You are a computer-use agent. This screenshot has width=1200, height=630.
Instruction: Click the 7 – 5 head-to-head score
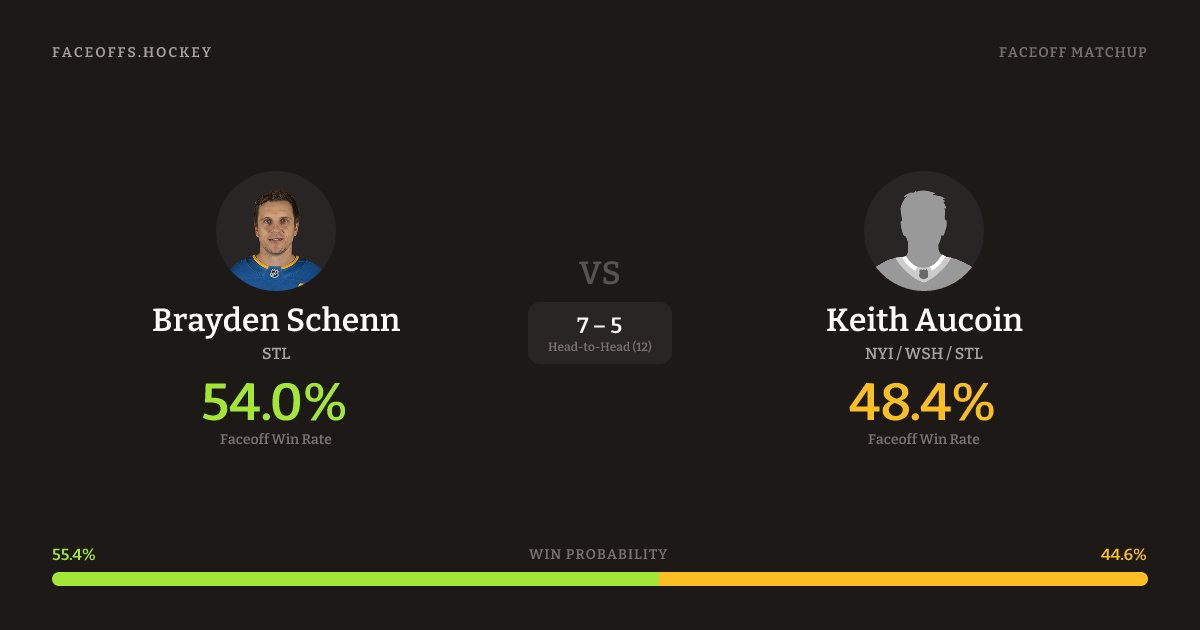pyautogui.click(x=600, y=325)
